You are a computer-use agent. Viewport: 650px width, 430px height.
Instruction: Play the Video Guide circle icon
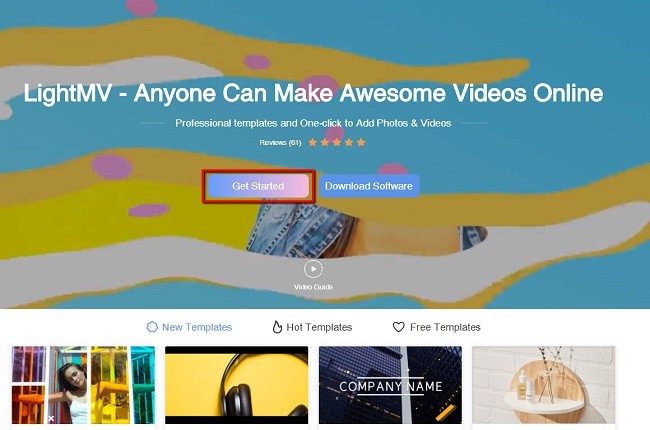[313, 269]
